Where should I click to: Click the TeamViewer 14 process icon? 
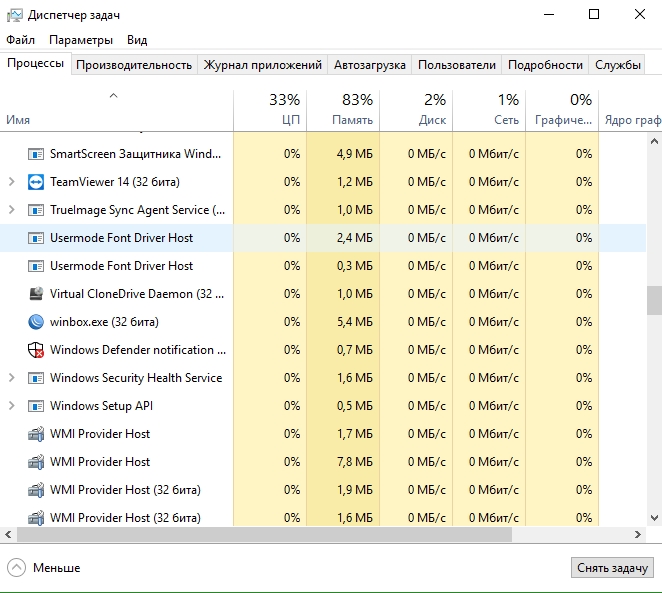pyautogui.click(x=36, y=182)
